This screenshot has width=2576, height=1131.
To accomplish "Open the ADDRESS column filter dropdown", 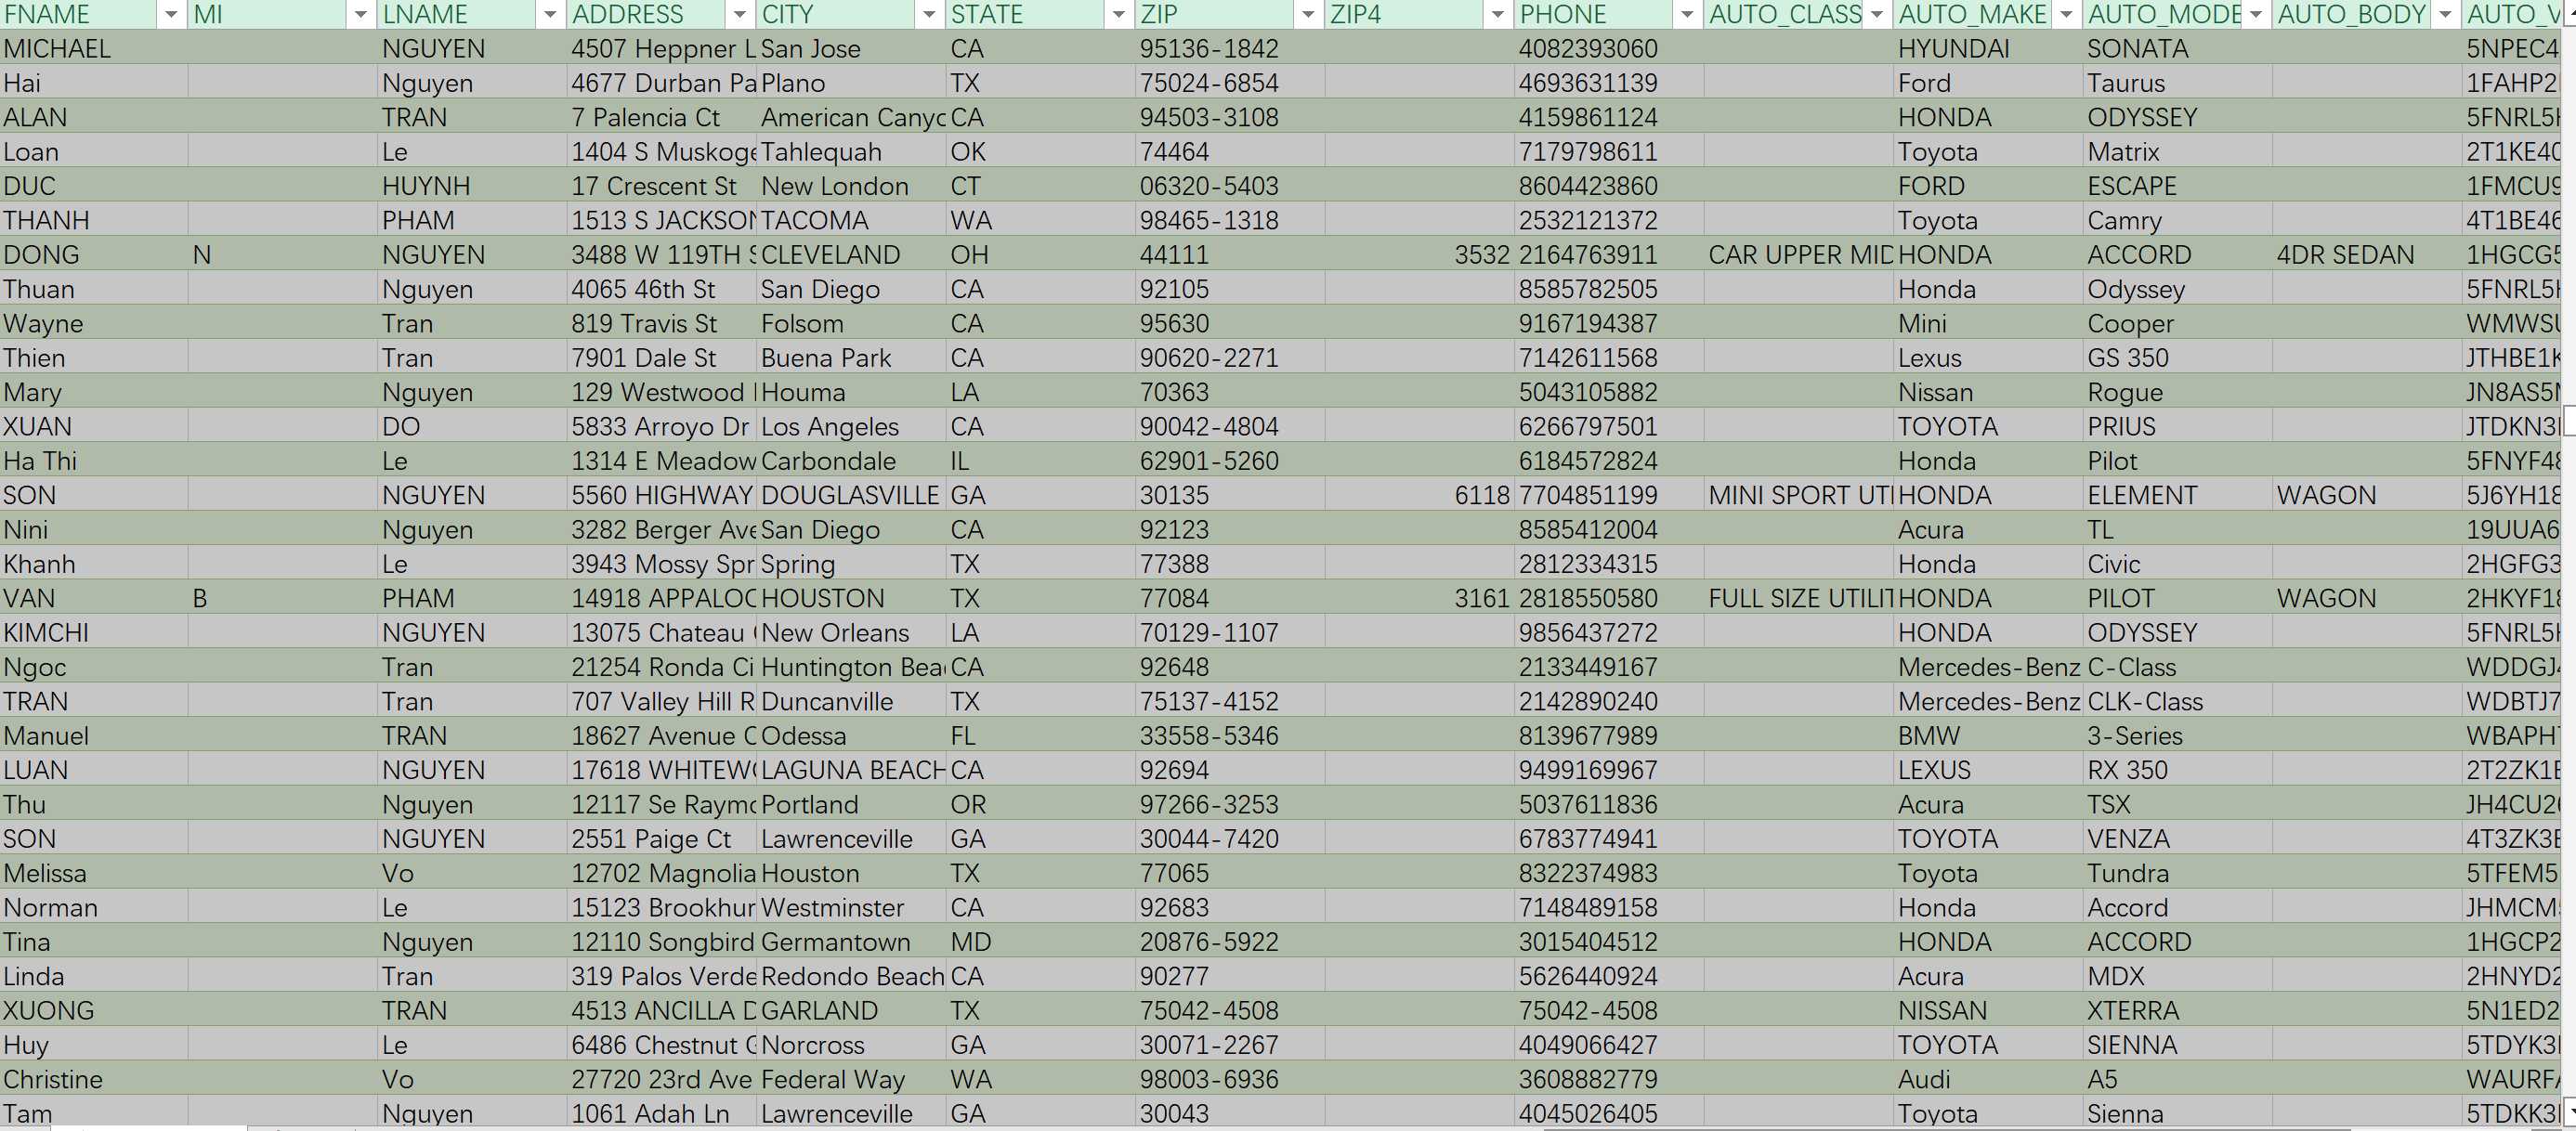I will (740, 14).
